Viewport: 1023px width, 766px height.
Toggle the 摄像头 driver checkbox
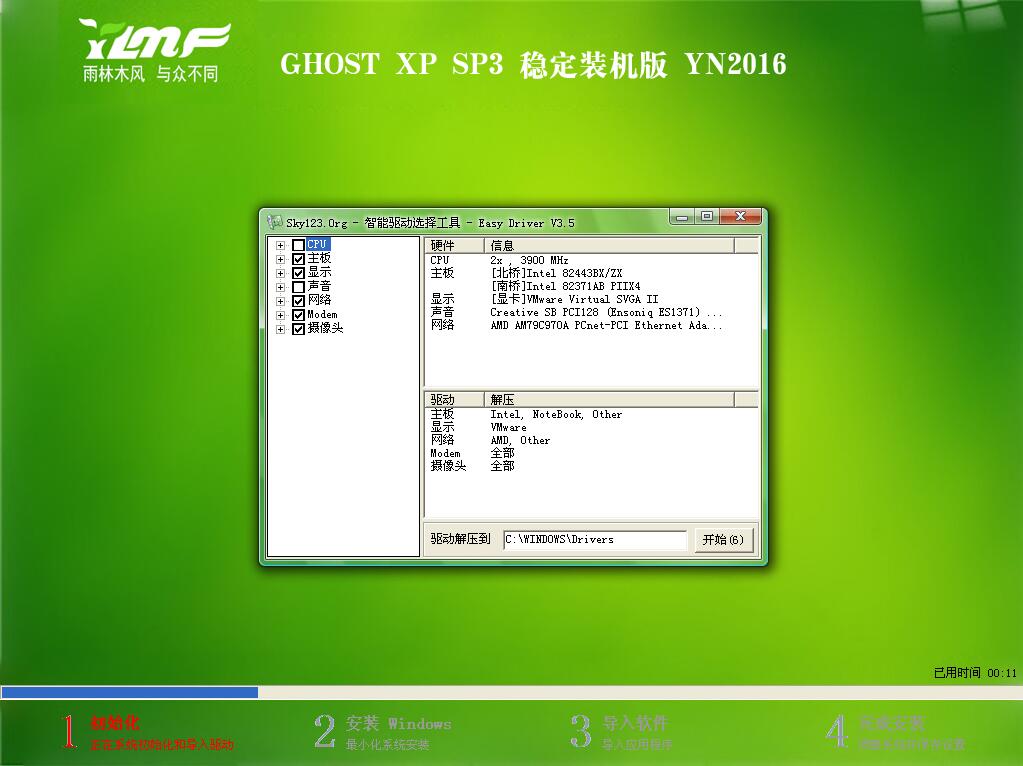pos(298,329)
